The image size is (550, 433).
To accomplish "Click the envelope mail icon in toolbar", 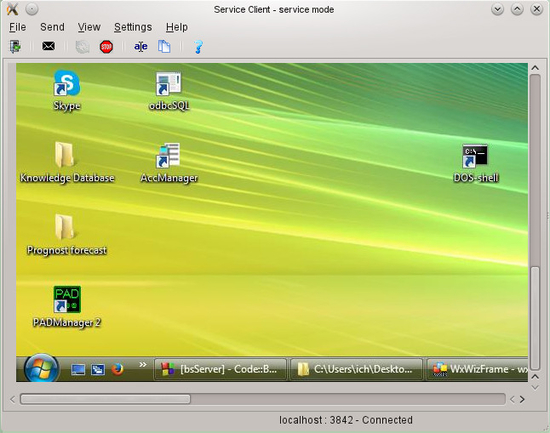I will 48,46.
